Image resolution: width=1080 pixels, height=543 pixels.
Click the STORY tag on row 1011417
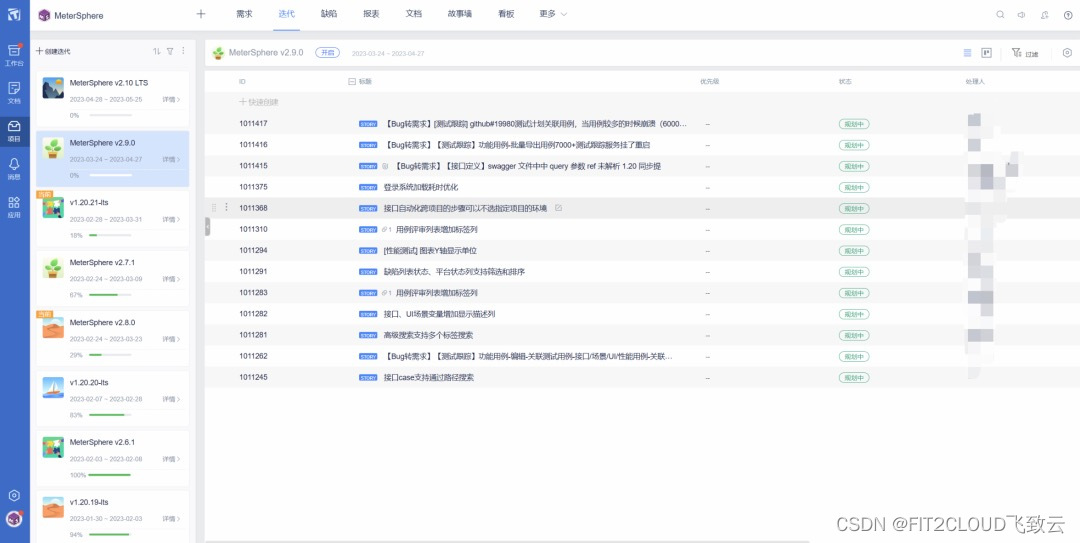(x=368, y=124)
